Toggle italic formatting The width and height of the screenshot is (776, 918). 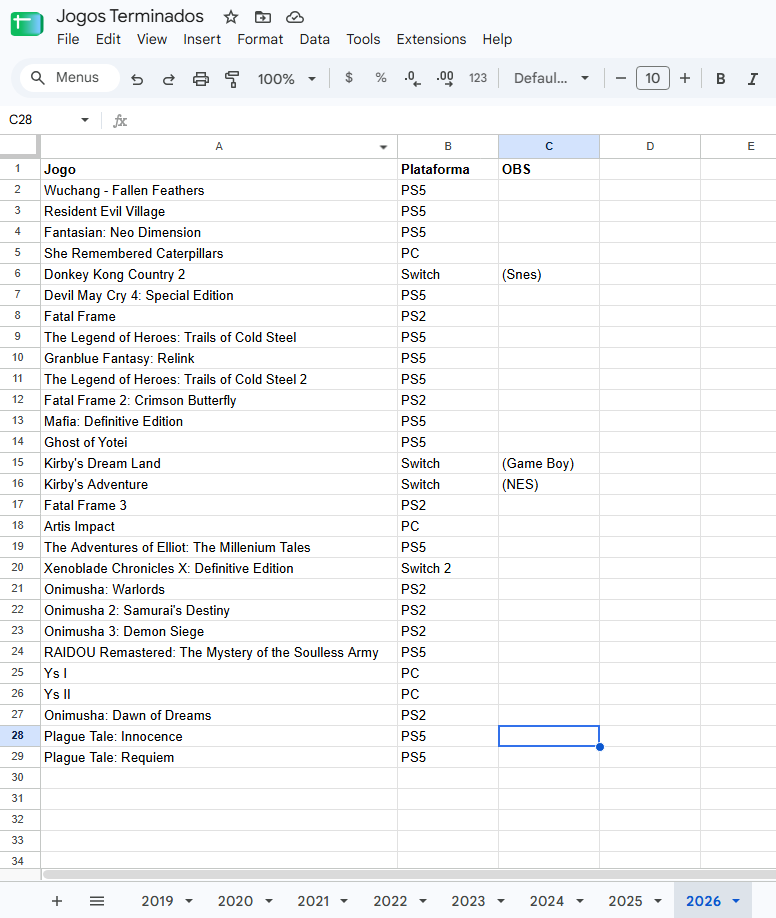pyautogui.click(x=753, y=78)
